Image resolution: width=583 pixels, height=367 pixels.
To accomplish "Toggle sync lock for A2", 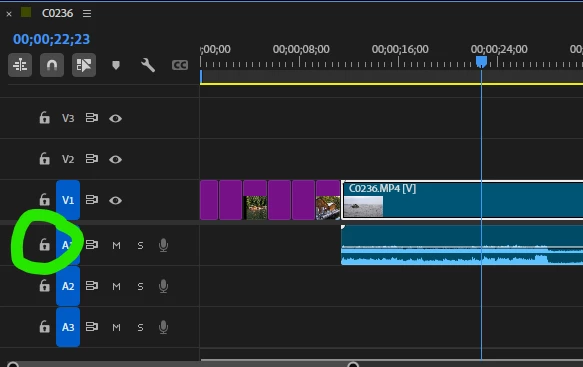I will [92, 286].
